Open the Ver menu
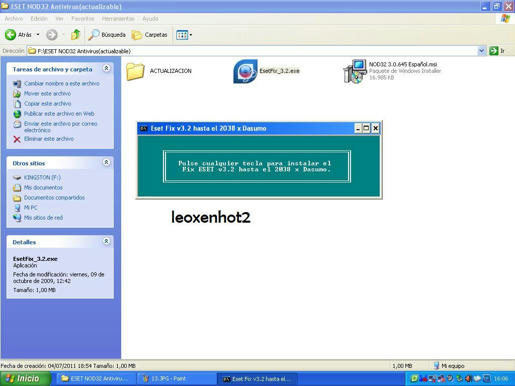This screenshot has width=515, height=386. click(59, 19)
